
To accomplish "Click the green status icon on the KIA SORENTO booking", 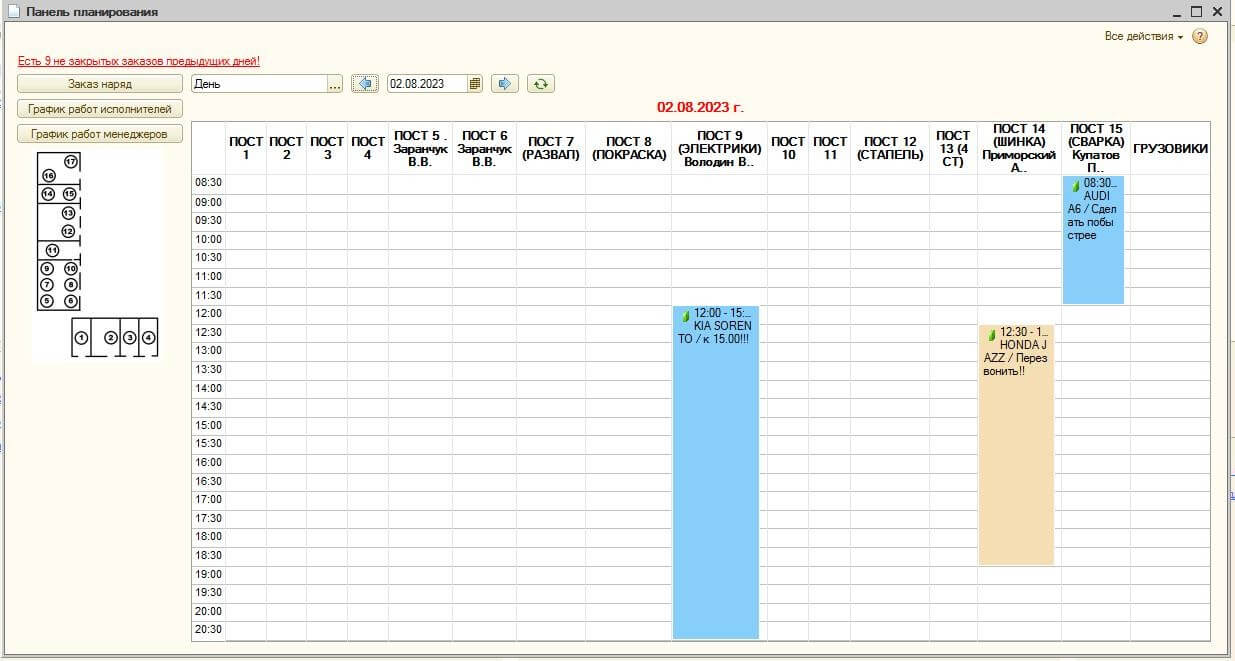I will (x=686, y=314).
